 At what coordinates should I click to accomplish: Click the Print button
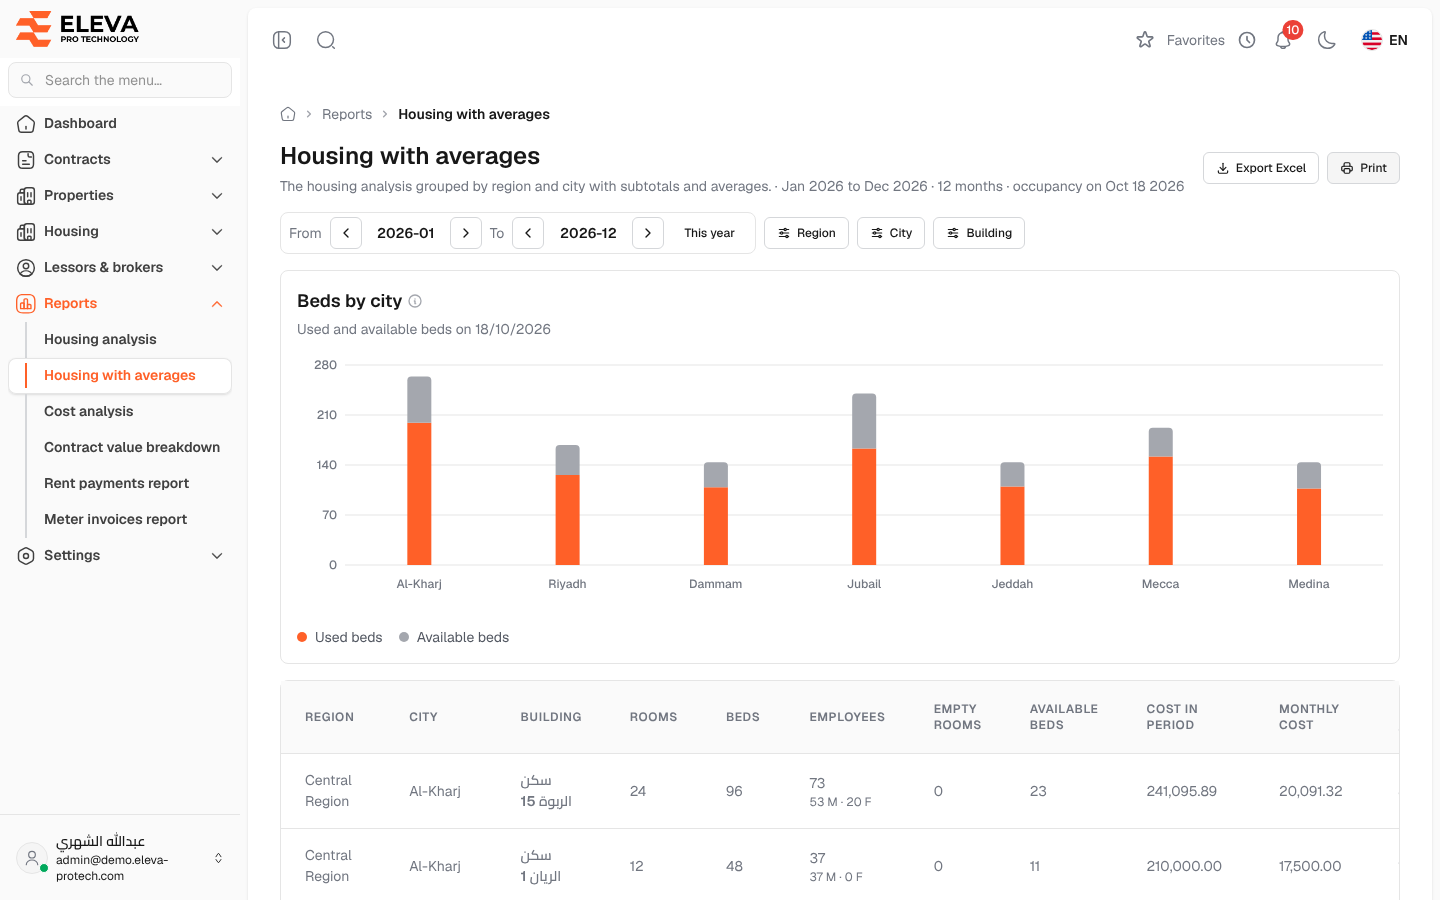(1363, 168)
